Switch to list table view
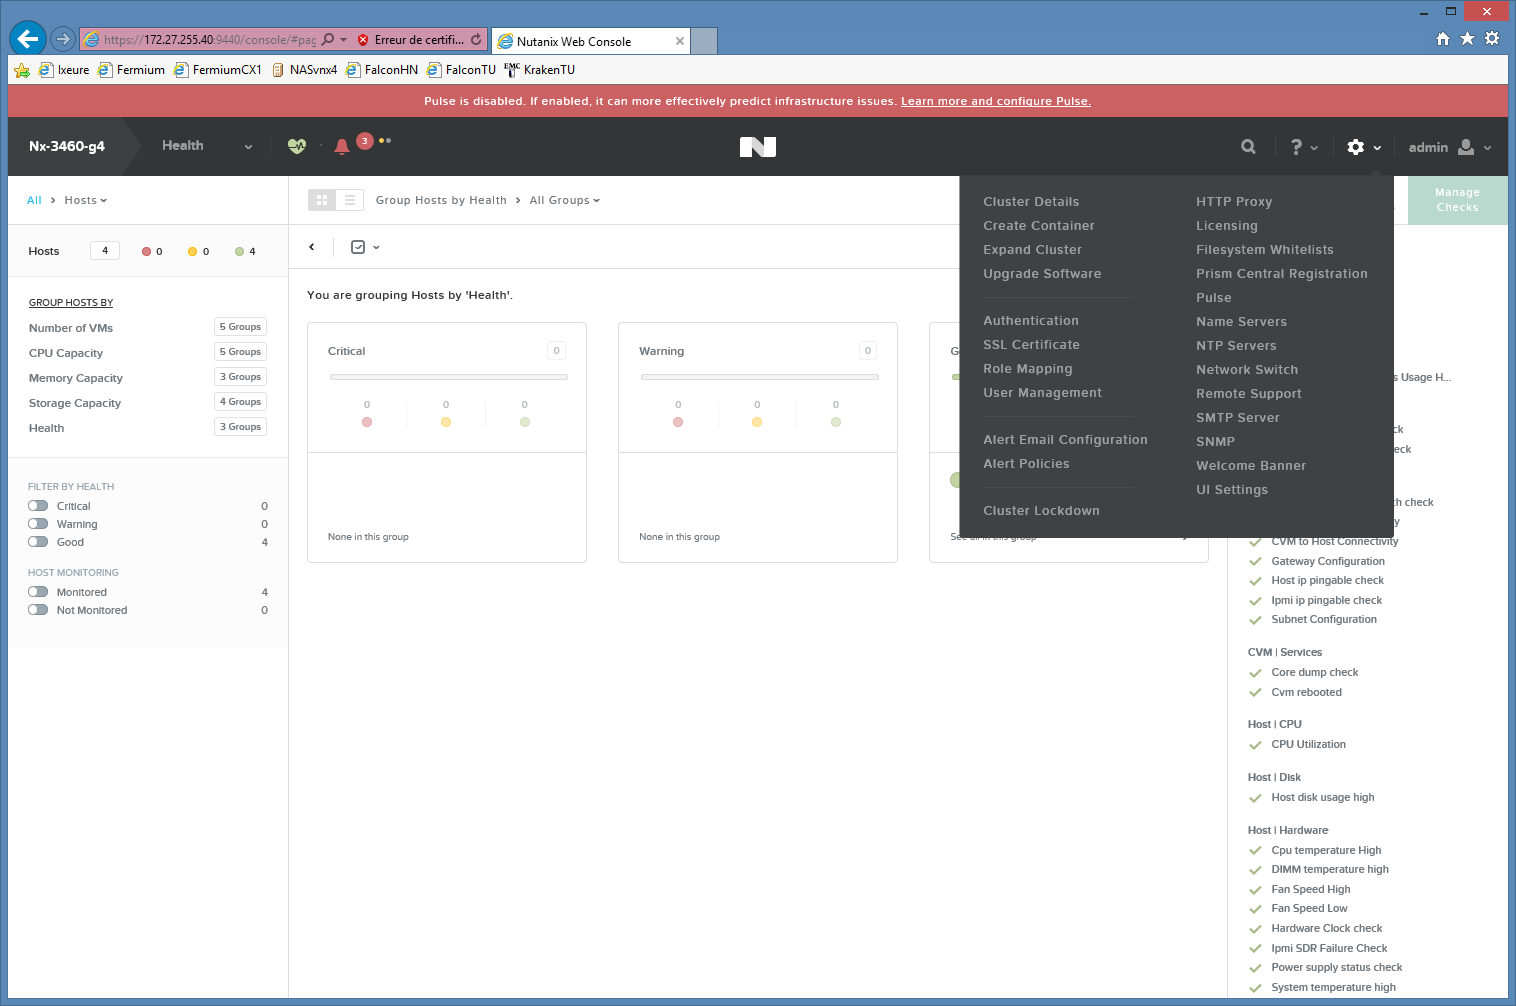This screenshot has height=1006, width=1516. (x=350, y=200)
